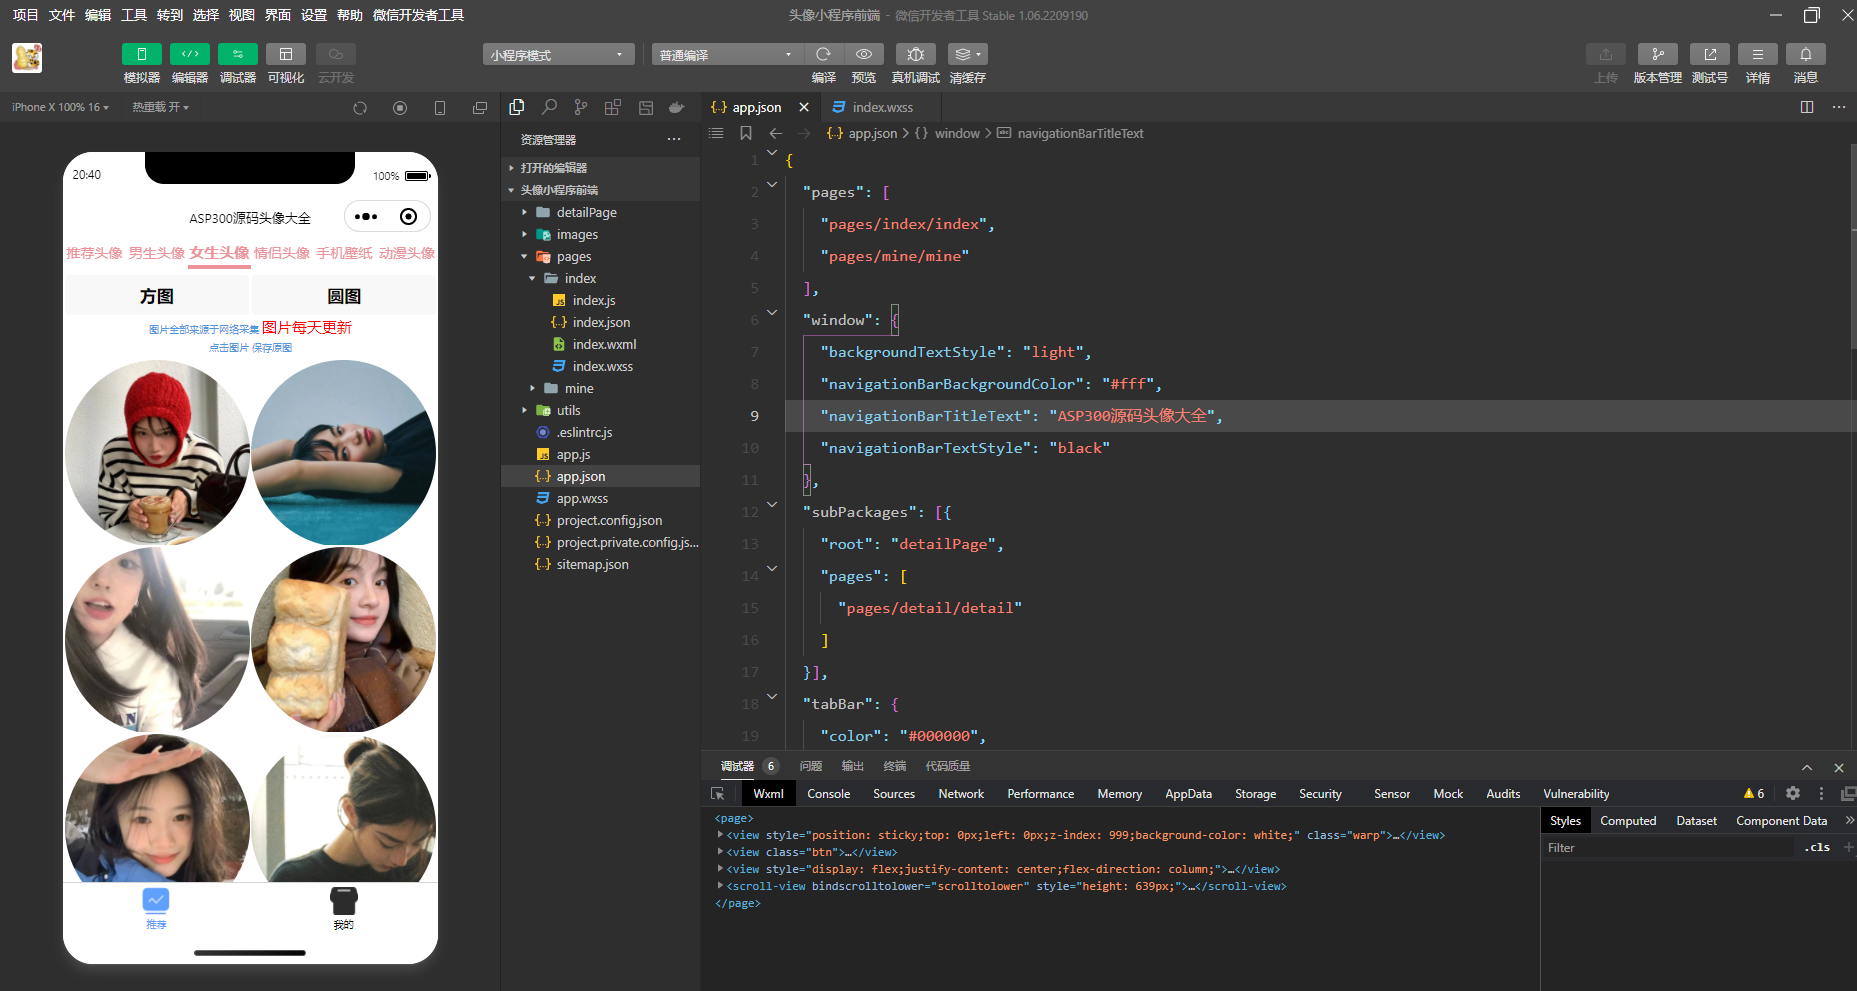
Task: Switch to the index.wxss tab
Action: point(881,107)
